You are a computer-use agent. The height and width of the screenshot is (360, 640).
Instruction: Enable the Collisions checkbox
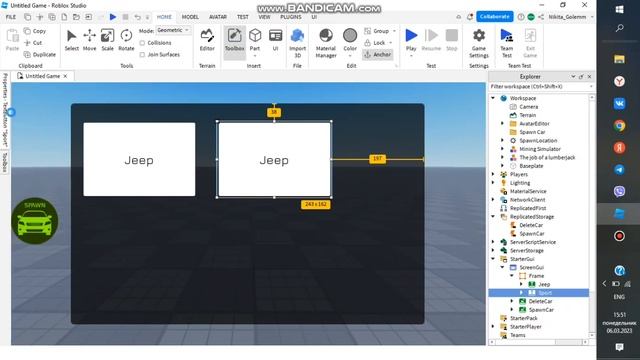(x=142, y=43)
